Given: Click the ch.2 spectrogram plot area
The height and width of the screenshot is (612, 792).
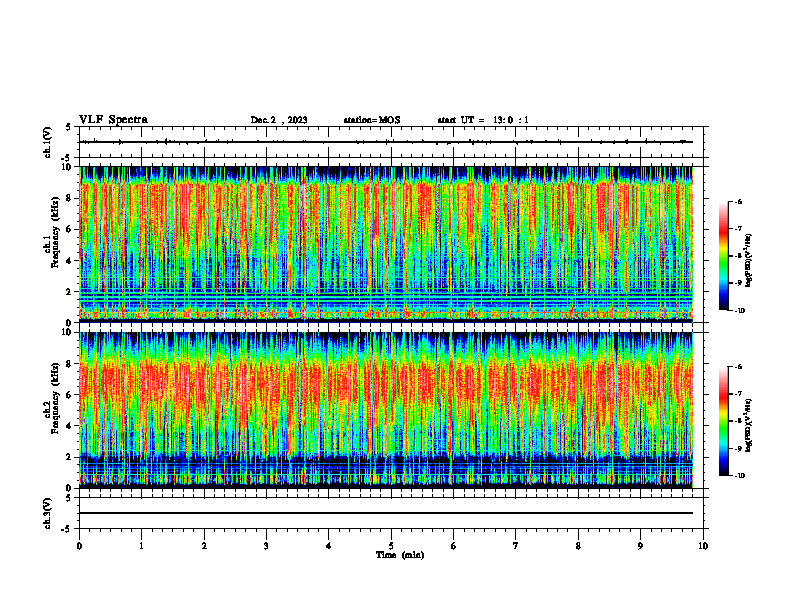Looking at the screenshot, I should 386,410.
